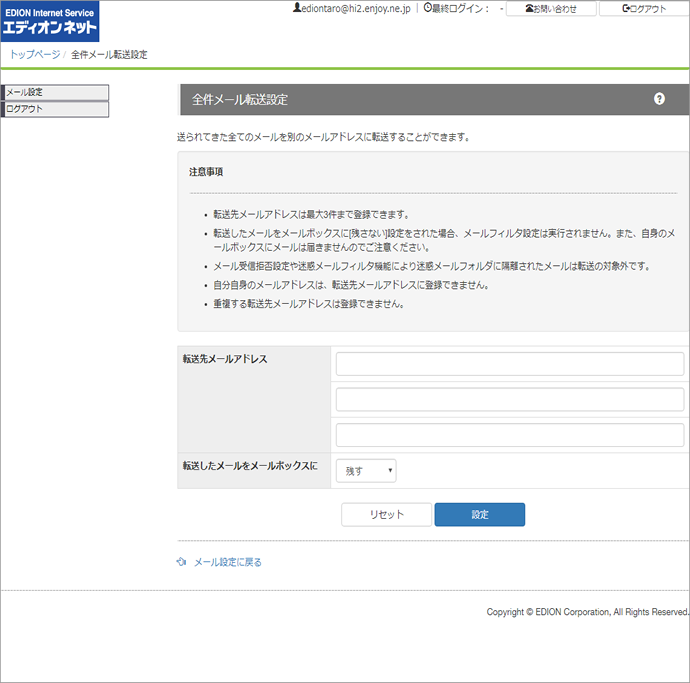Click the EDION Internet Service logo
Viewport: 690px width, 683px height.
pos(50,21)
